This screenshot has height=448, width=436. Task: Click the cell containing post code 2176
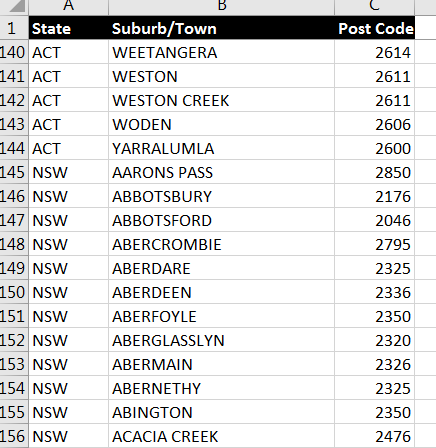pos(375,196)
